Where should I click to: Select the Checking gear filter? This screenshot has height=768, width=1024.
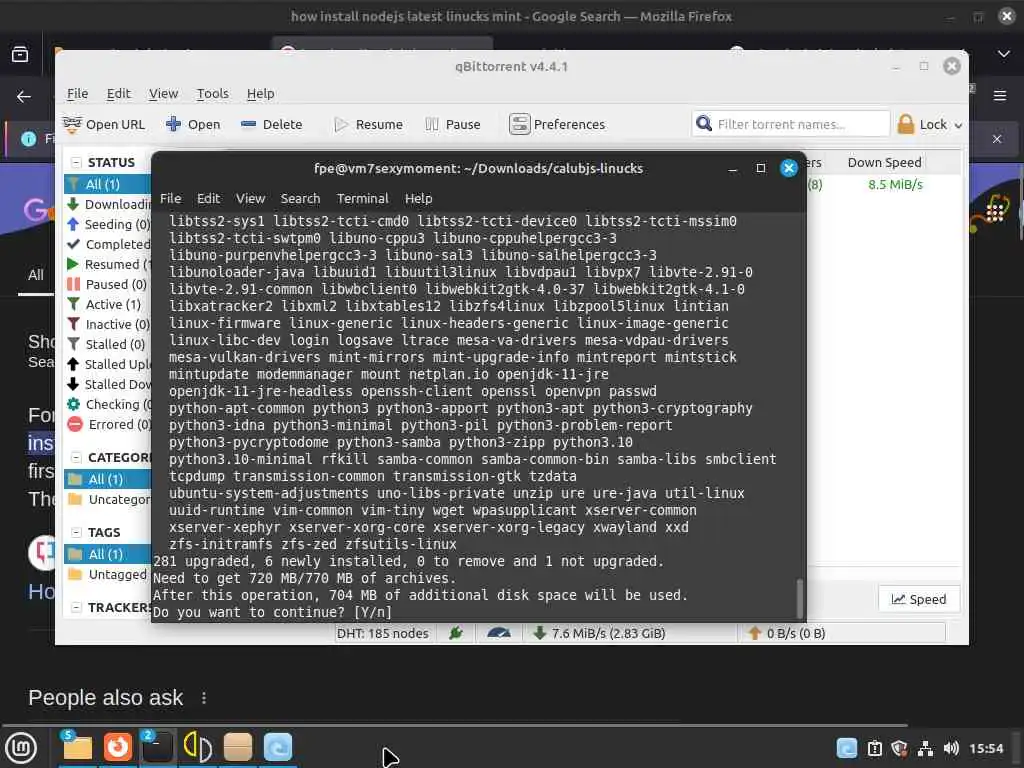(108, 404)
